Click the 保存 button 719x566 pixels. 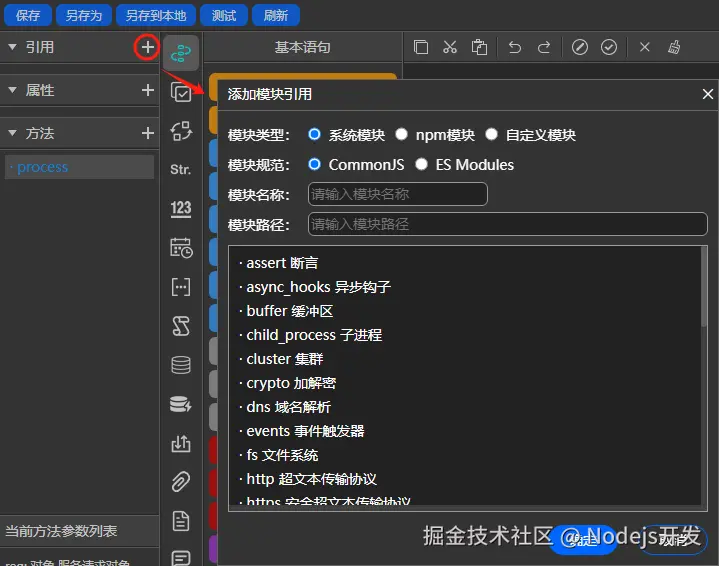(28, 15)
